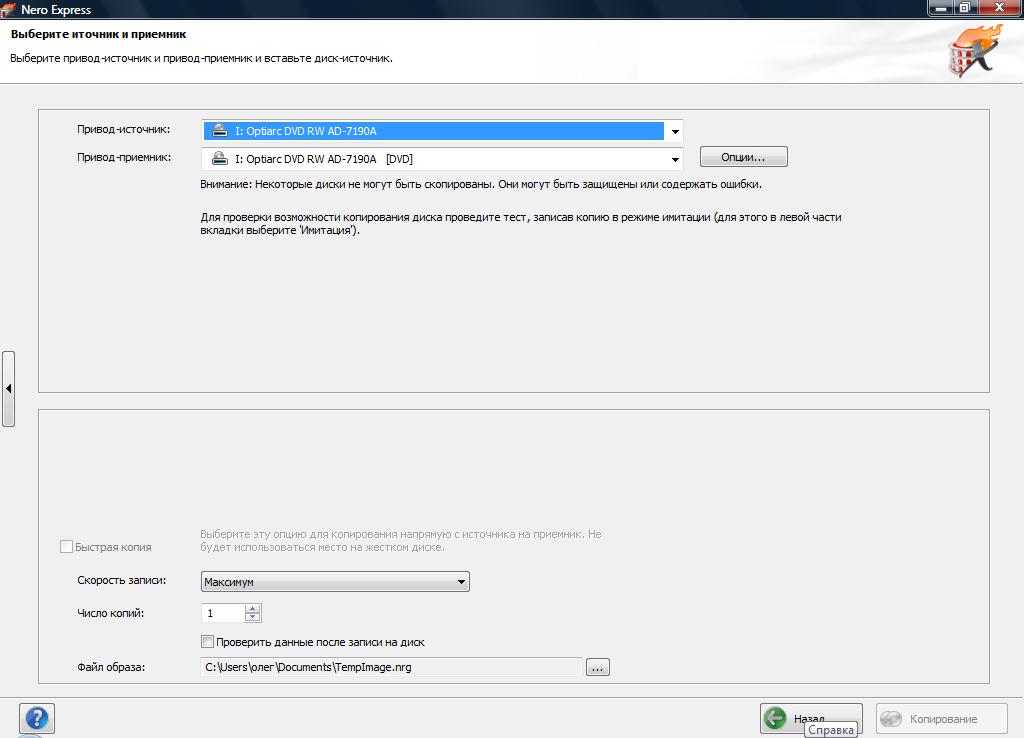Image resolution: width=1024 pixels, height=738 pixels.
Task: Click the blue question mark help icon
Action: click(37, 718)
